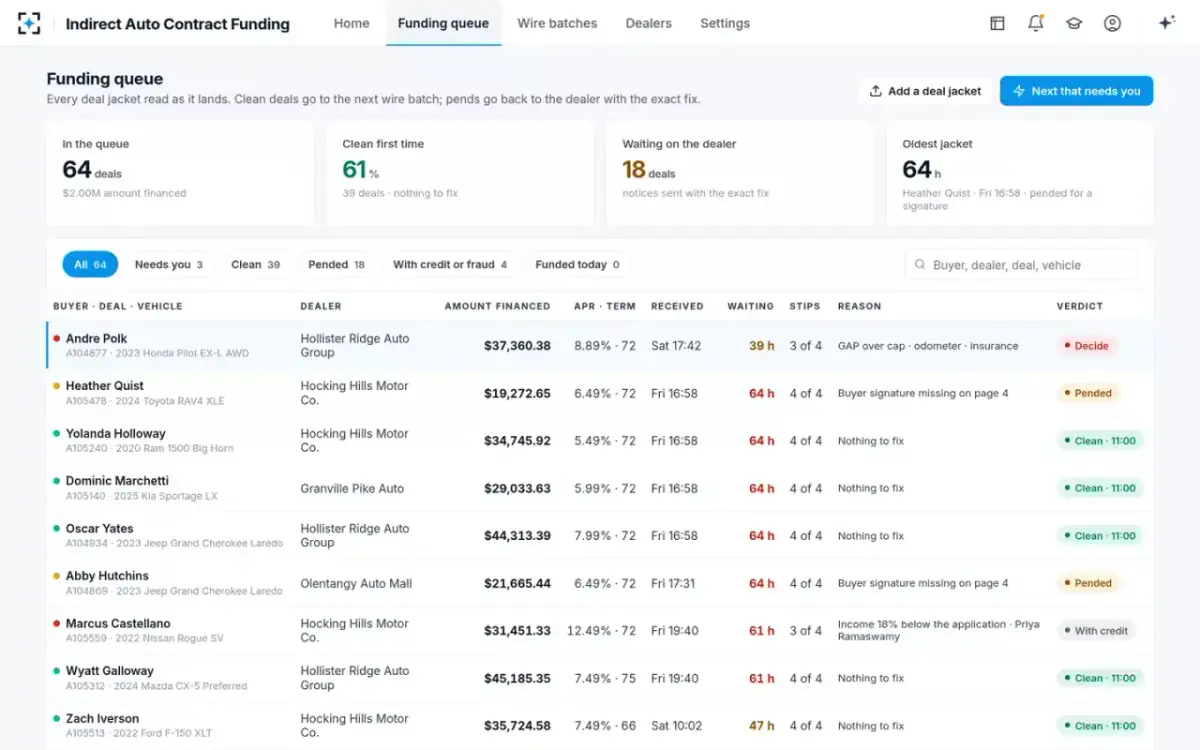1200x750 pixels.
Task: Open Zach Iverson deal
Action: pos(600,726)
